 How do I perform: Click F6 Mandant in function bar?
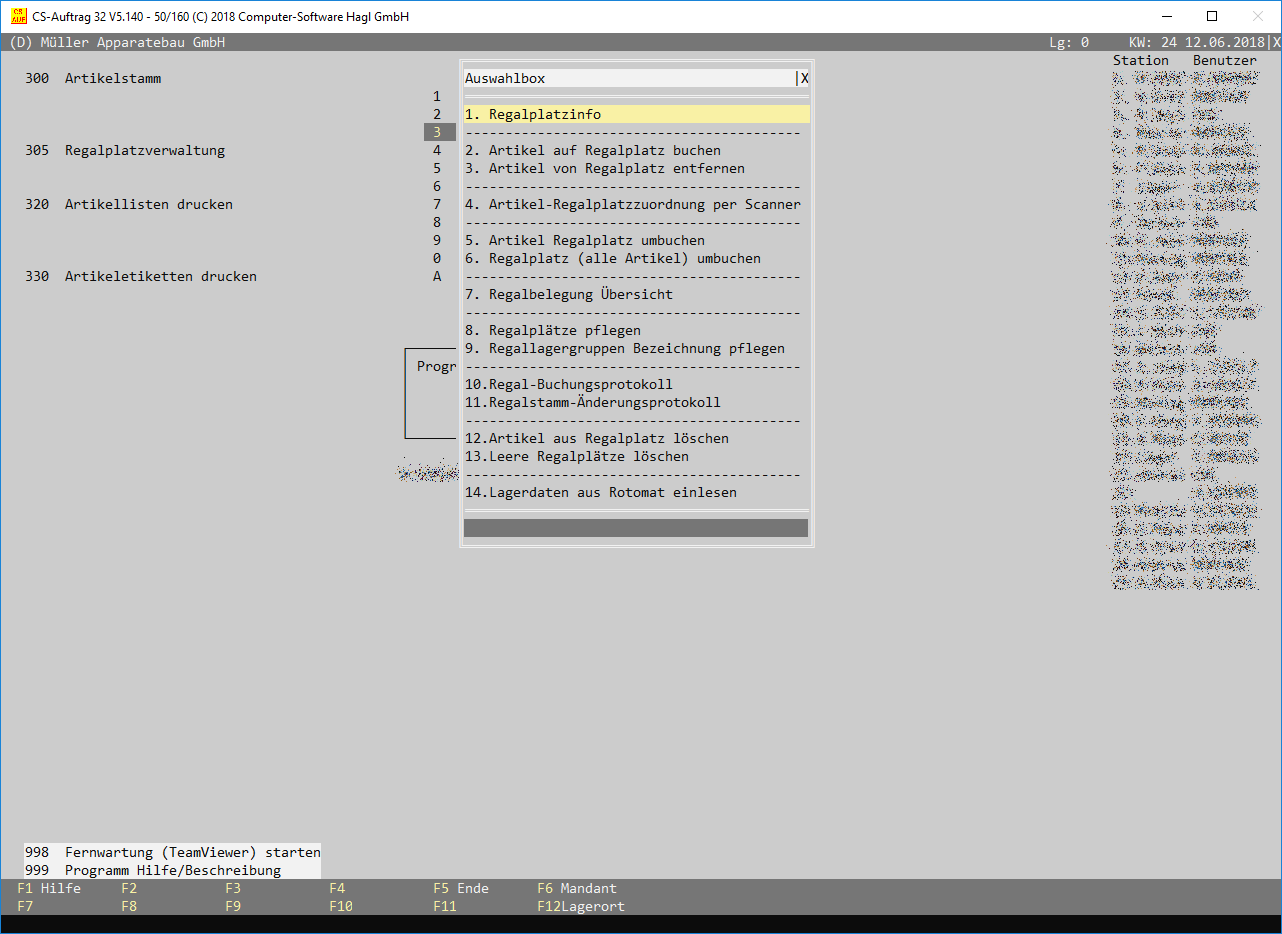(x=577, y=888)
